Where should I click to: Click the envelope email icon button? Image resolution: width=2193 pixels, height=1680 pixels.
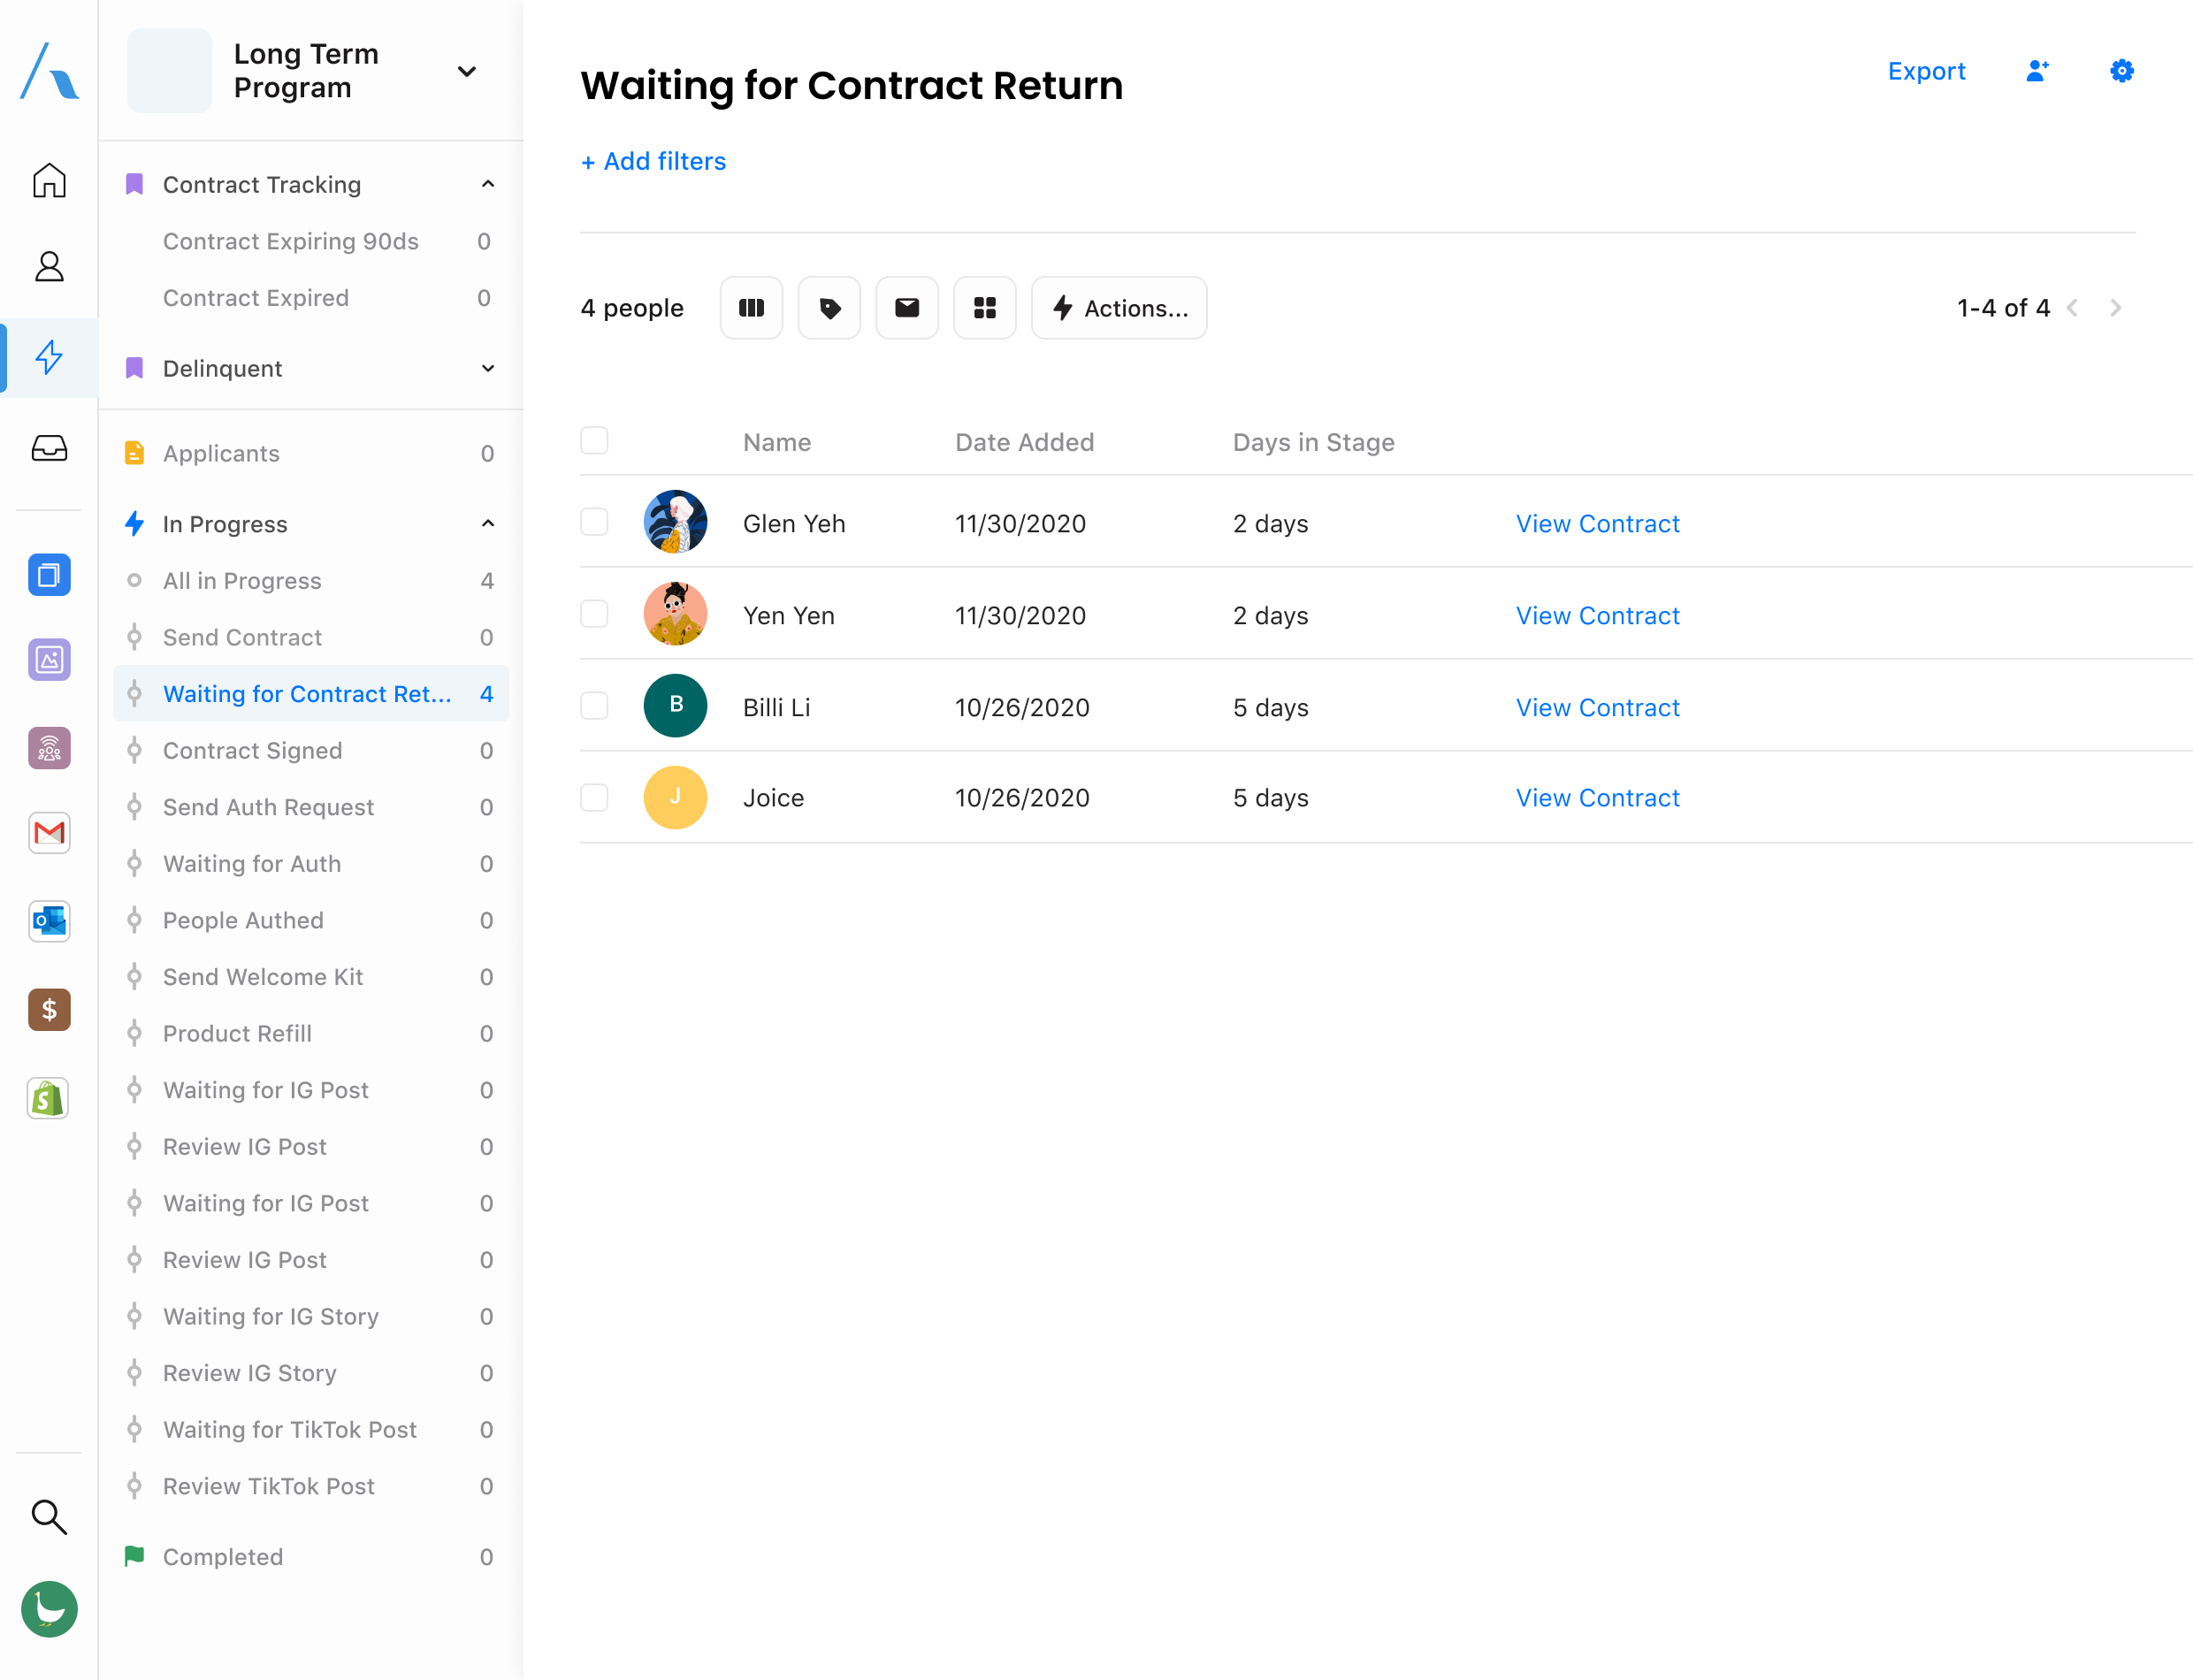pyautogui.click(x=906, y=308)
